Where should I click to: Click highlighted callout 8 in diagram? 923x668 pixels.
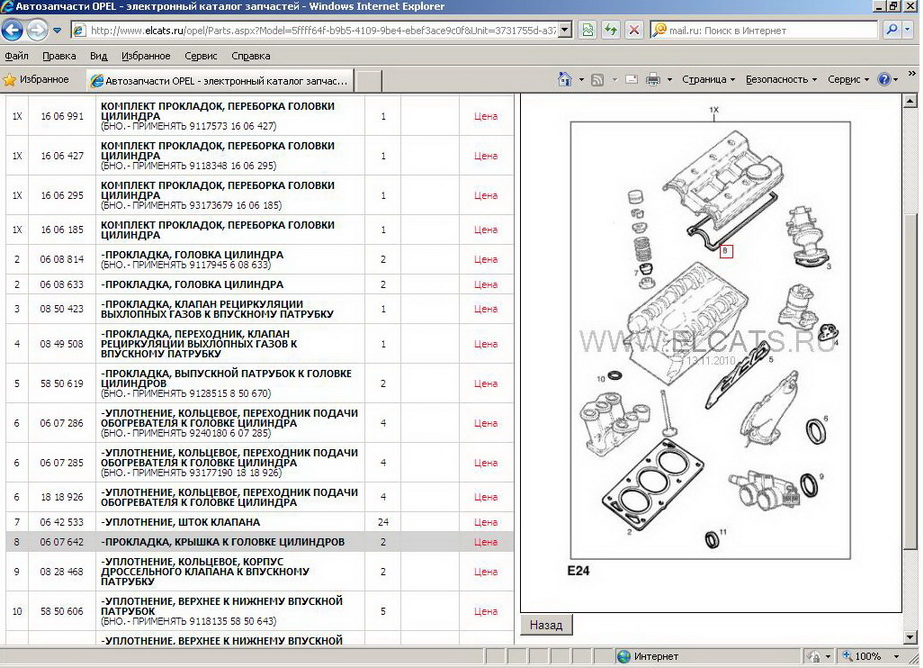click(726, 251)
